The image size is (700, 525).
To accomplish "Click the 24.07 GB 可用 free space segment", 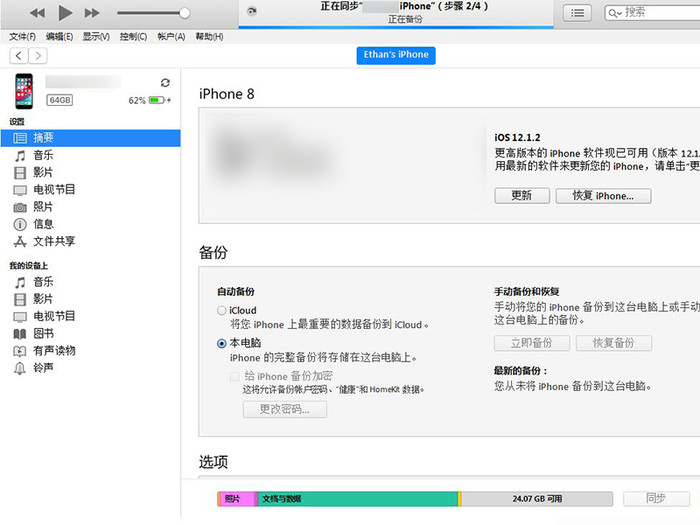I will (x=537, y=499).
